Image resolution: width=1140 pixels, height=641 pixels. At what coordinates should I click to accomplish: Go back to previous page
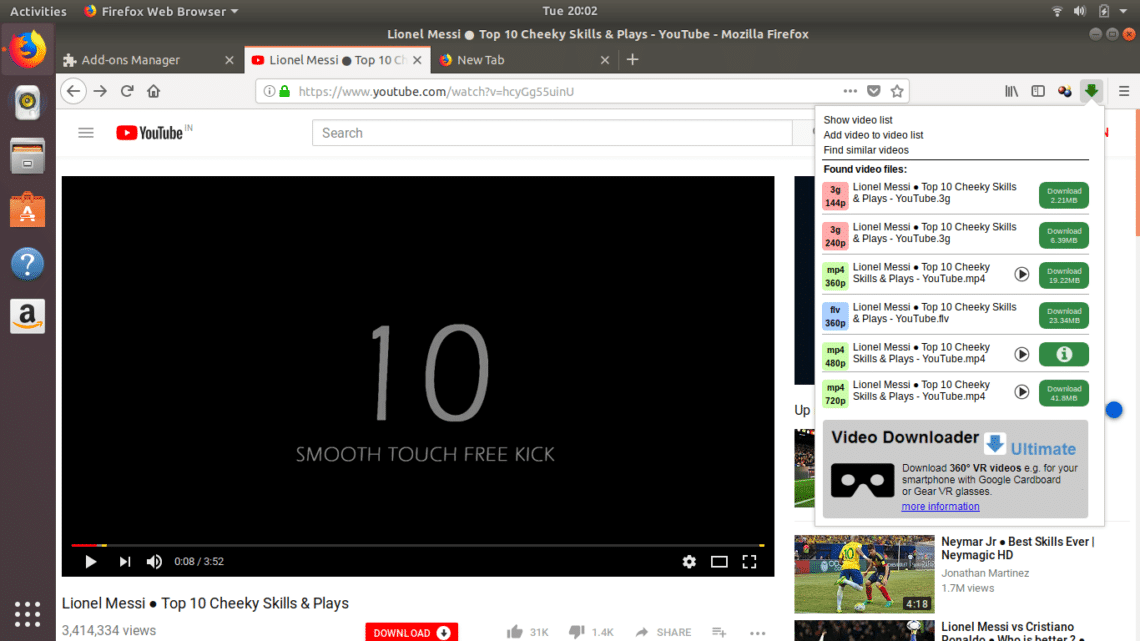[73, 91]
